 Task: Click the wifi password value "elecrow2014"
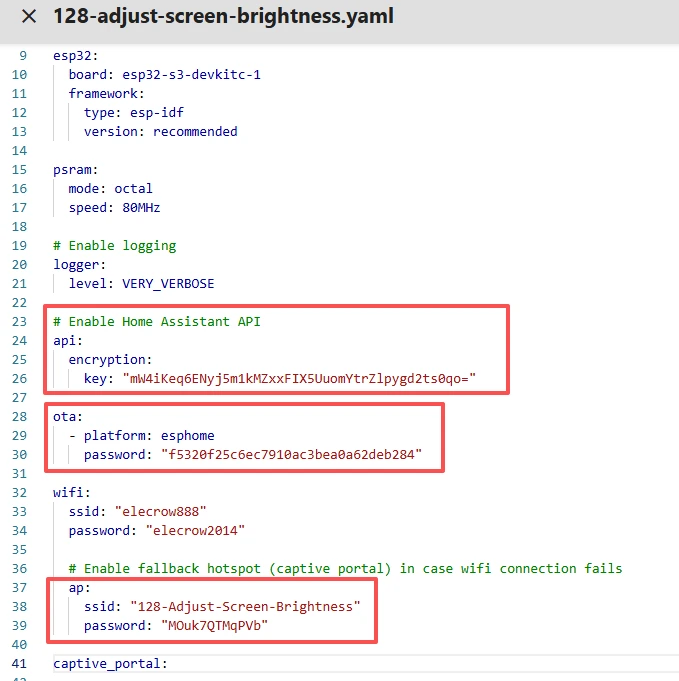(195, 530)
